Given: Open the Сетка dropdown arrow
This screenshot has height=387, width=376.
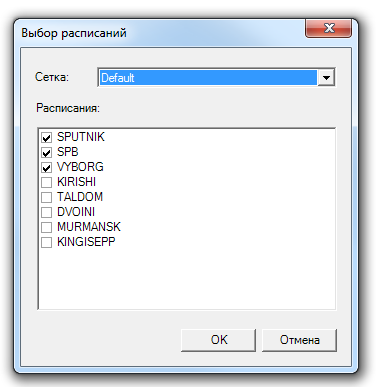Looking at the screenshot, I should pos(326,78).
